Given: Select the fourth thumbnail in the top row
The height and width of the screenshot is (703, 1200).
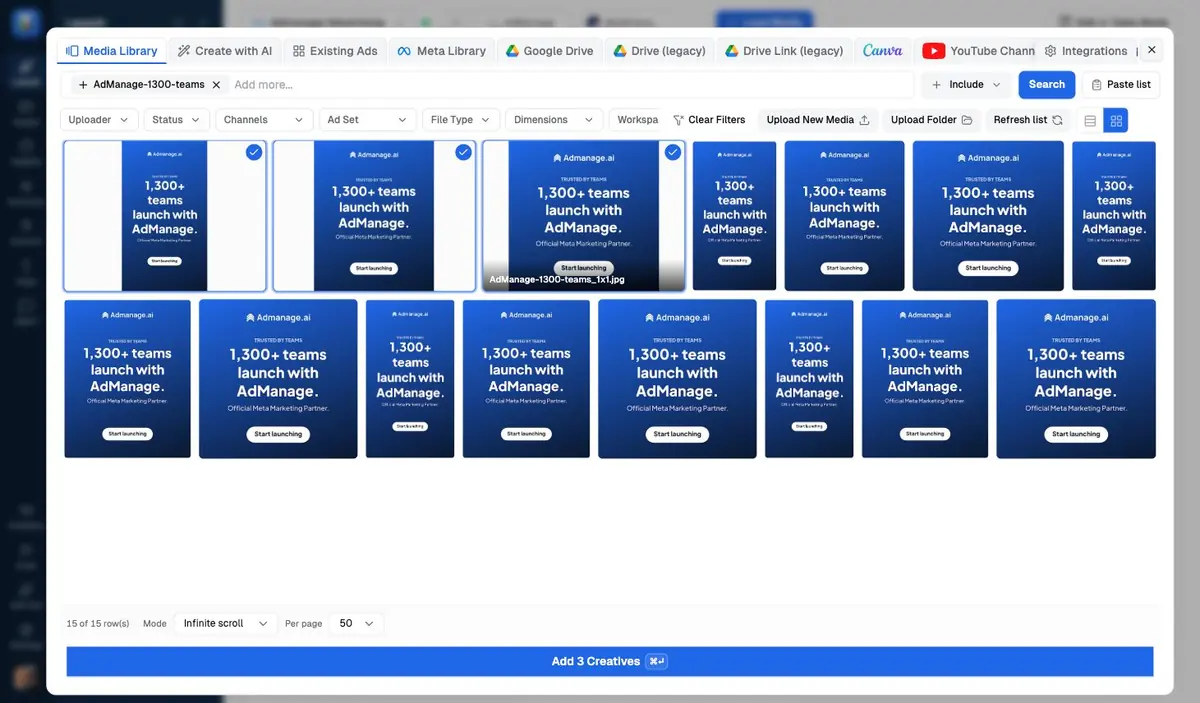Looking at the screenshot, I should [734, 216].
